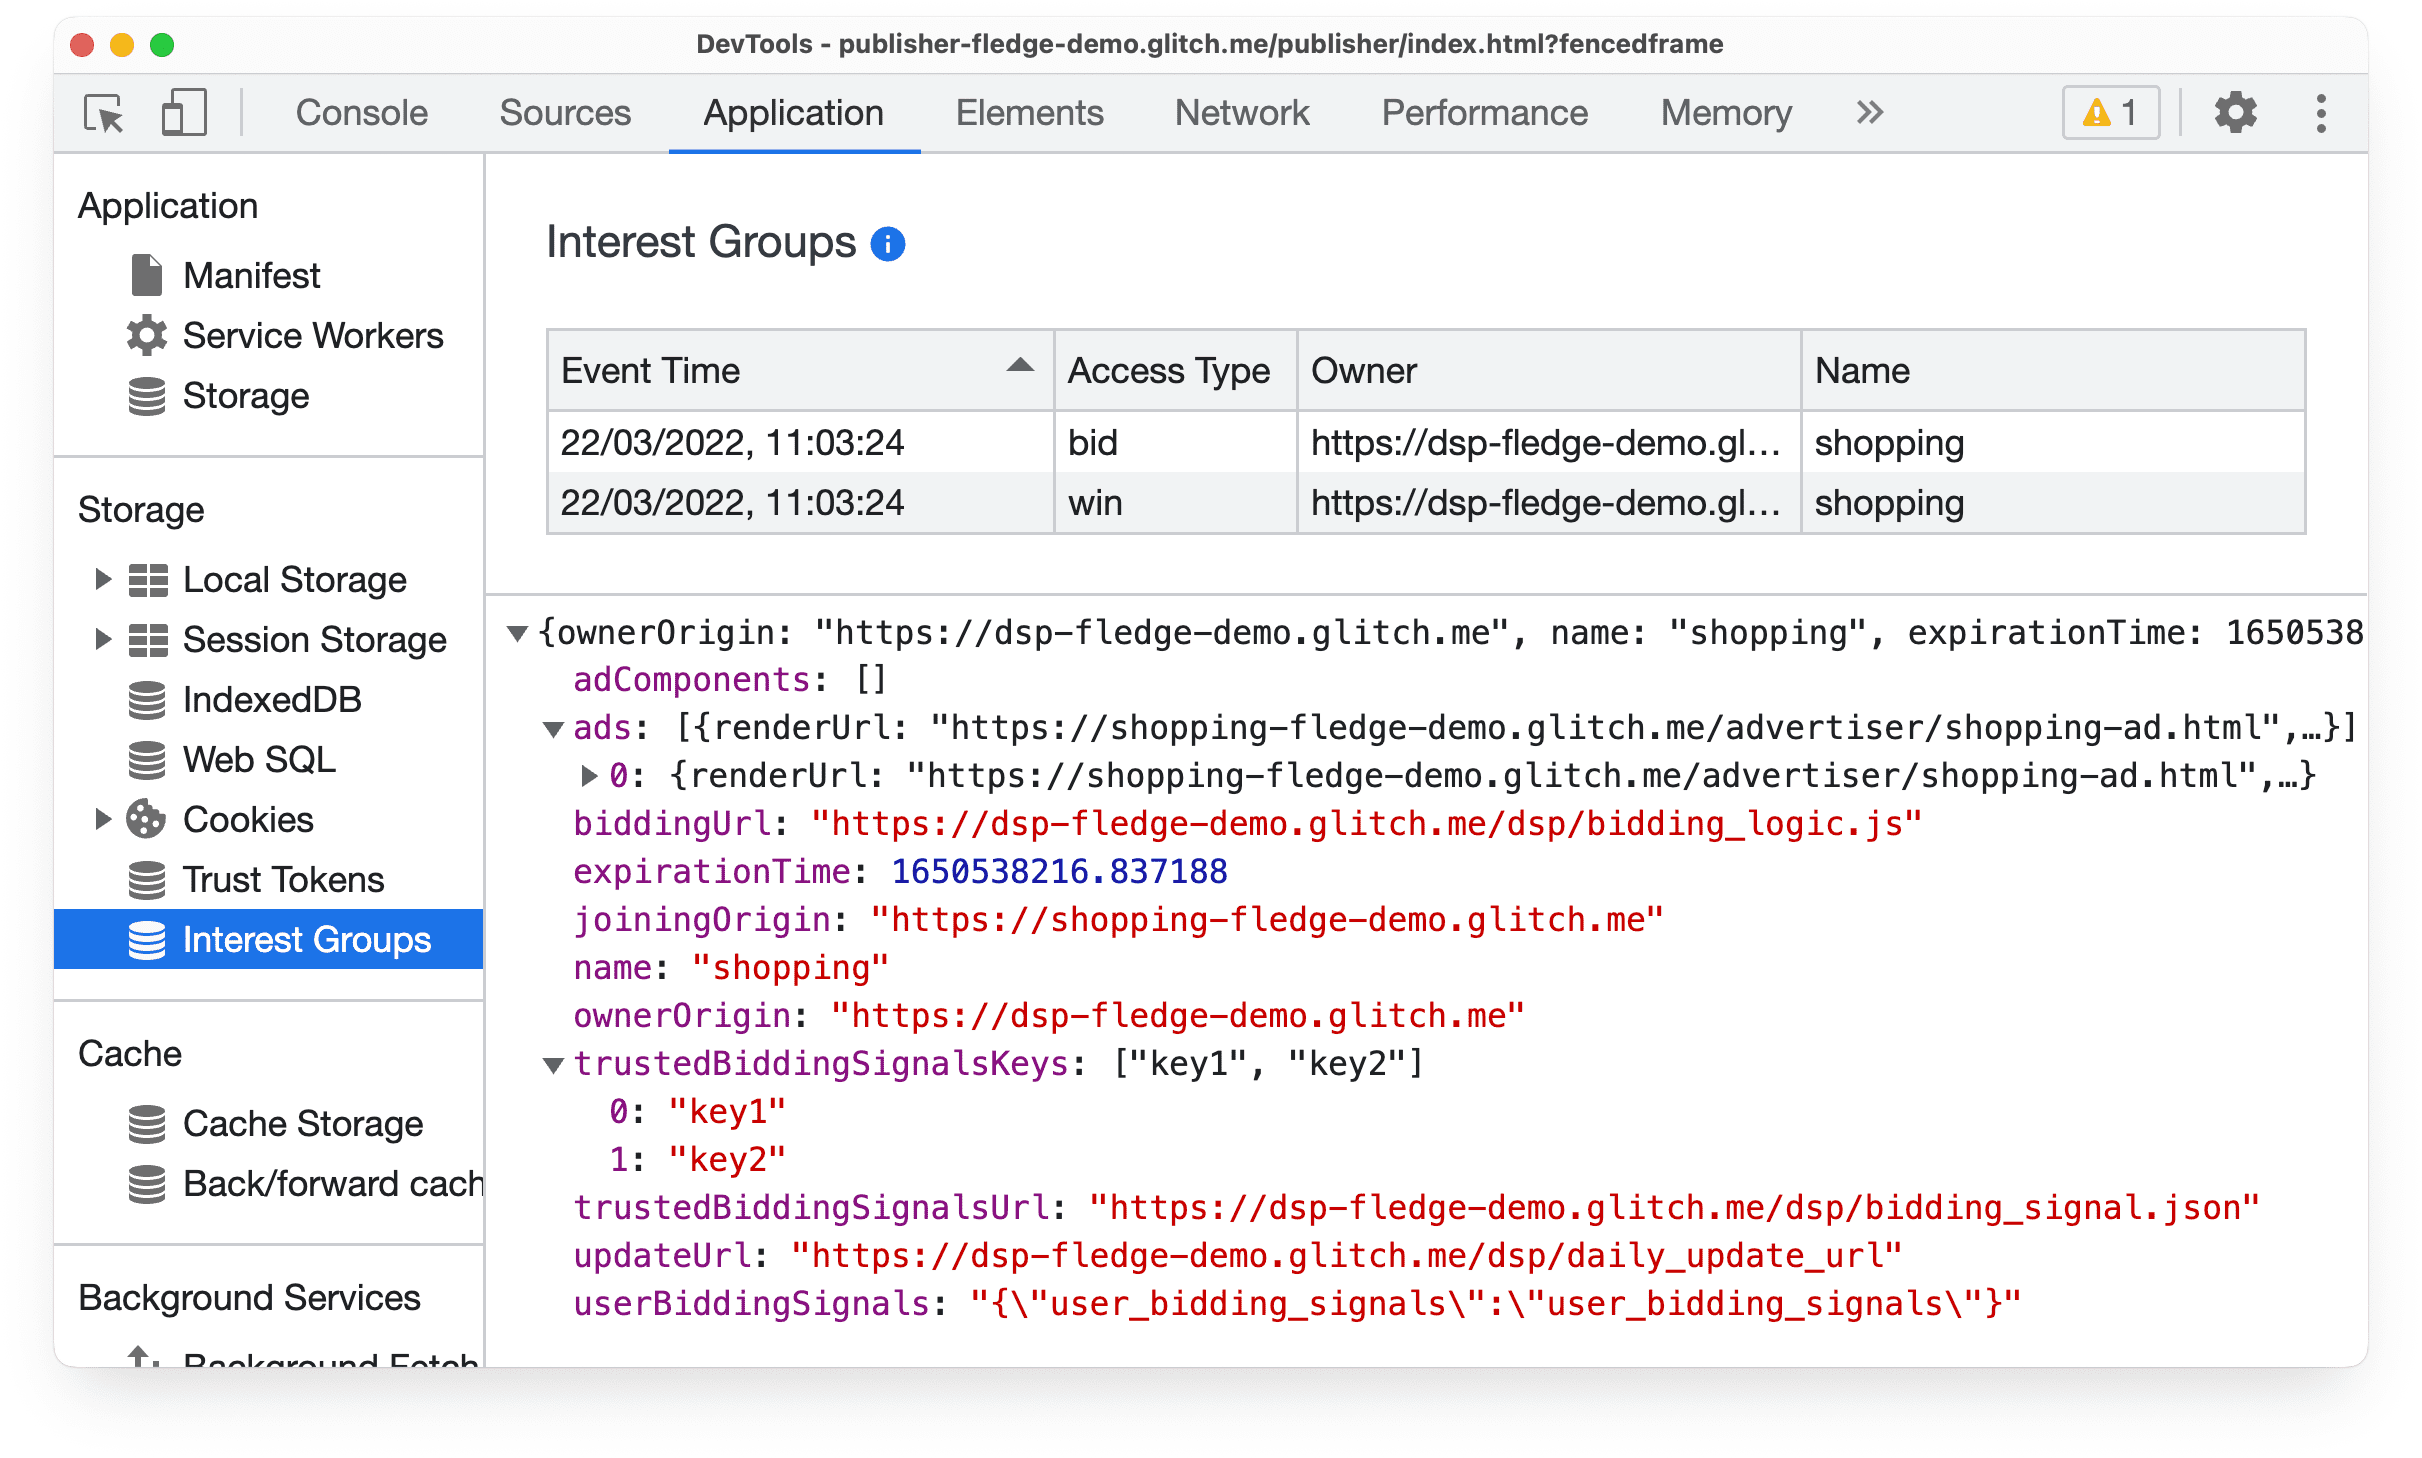This screenshot has height=1458, width=2422.
Task: Select the Console tab in DevTools
Action: tap(365, 112)
